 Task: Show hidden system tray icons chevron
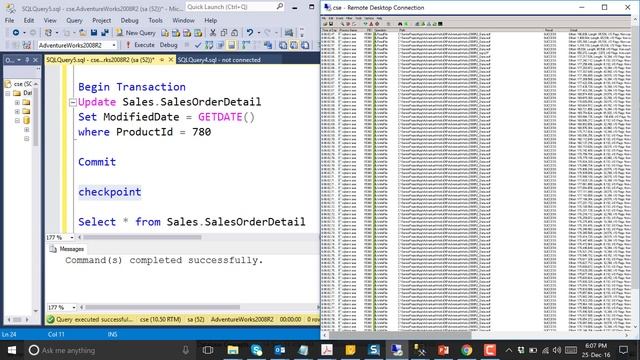509,350
